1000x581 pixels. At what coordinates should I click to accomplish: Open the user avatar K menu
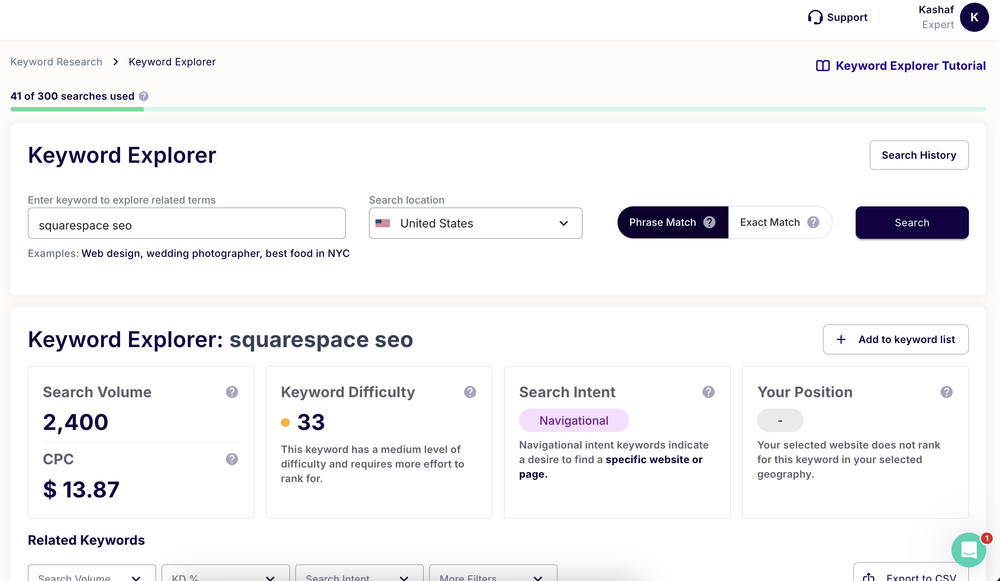pos(974,17)
